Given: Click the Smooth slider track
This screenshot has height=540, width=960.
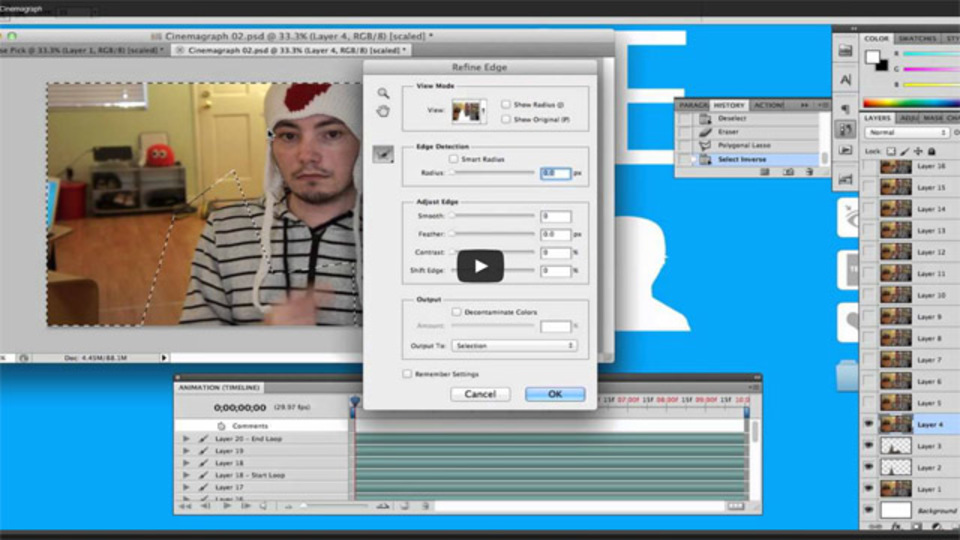Looking at the screenshot, I should 493,216.
